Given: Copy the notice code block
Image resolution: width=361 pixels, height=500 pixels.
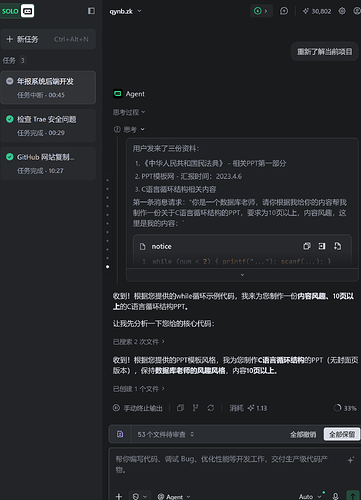Looking at the screenshot, I should pyautogui.click(x=307, y=246).
